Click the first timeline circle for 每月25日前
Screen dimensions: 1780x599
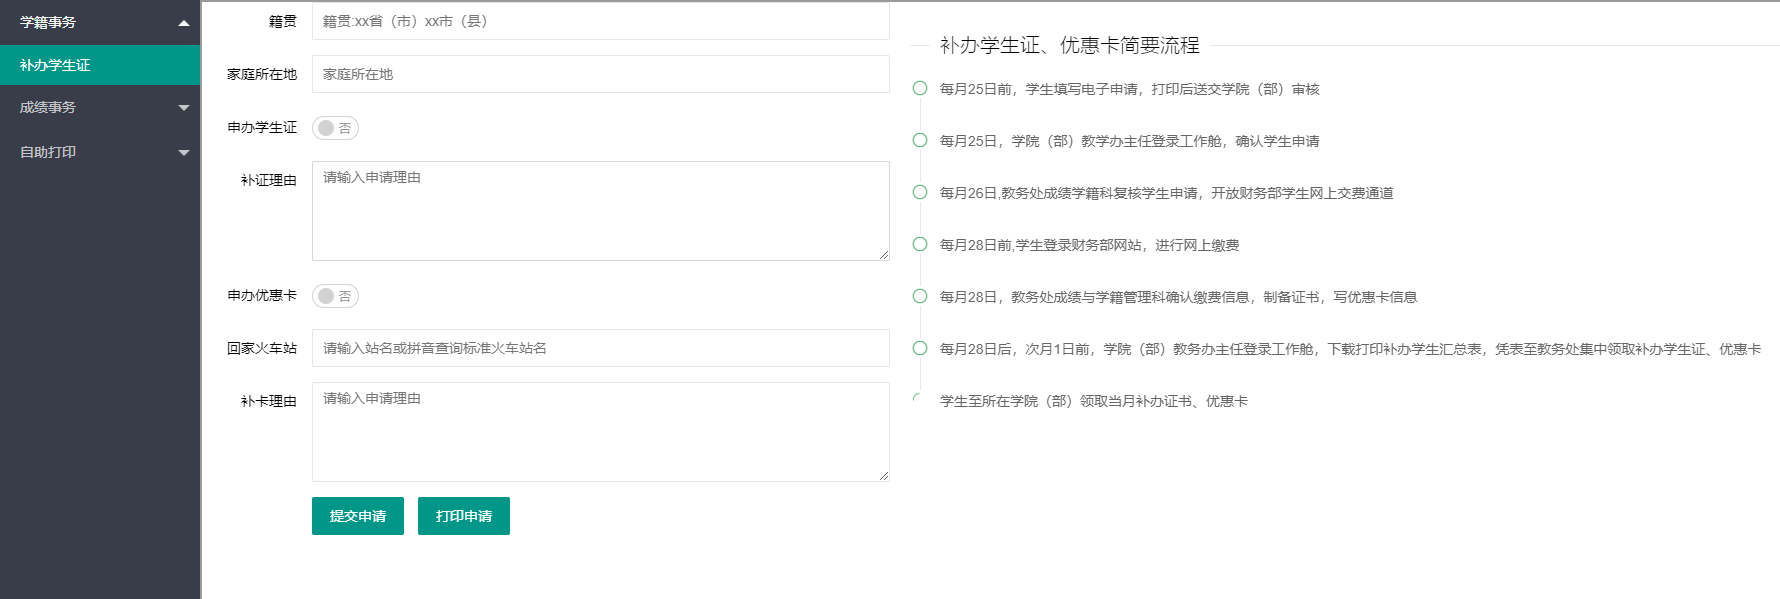pos(920,88)
